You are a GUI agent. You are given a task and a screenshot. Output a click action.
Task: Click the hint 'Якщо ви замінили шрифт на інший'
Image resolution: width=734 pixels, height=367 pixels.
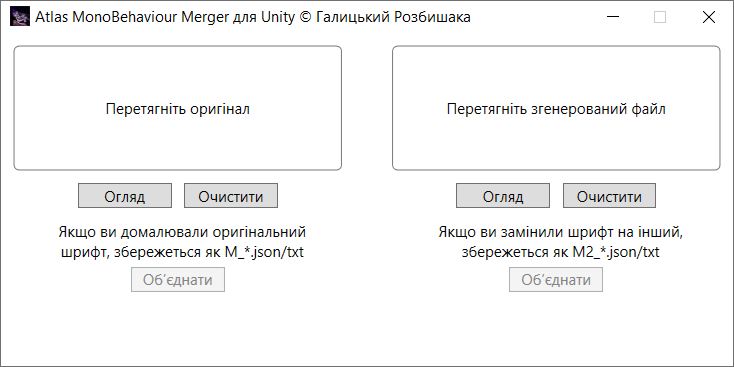[560, 232]
